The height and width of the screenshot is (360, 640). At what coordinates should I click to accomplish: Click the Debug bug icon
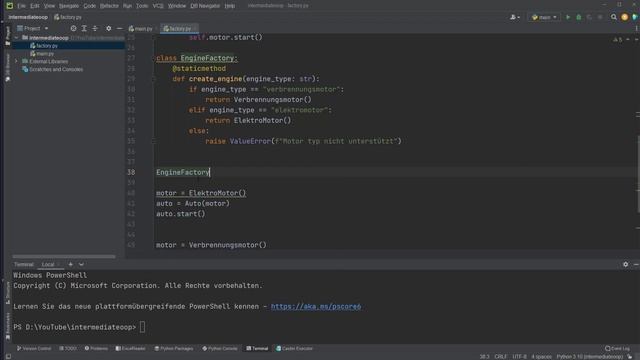coord(578,17)
